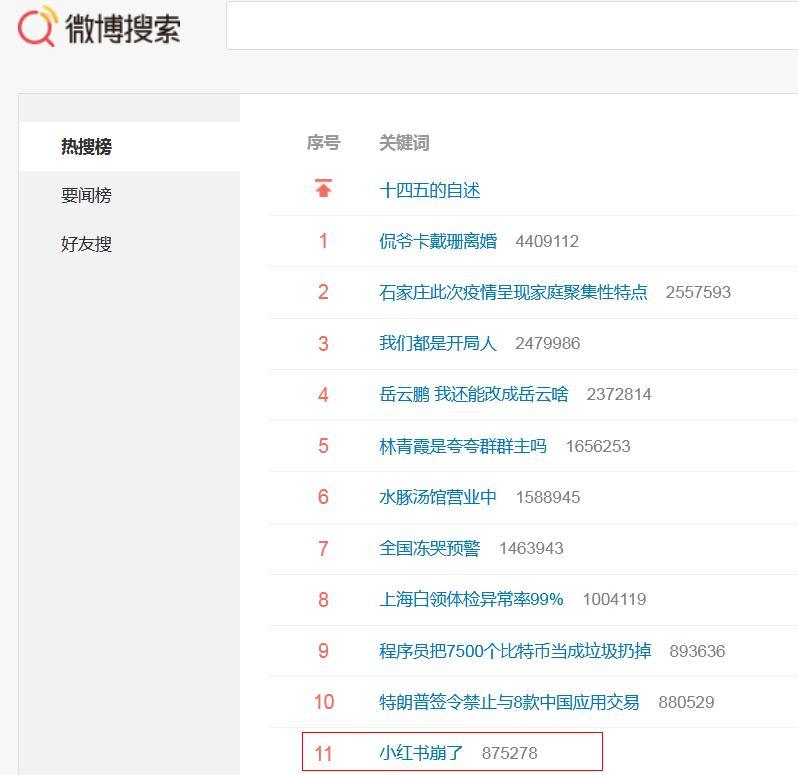This screenshot has width=798, height=775.
Task: Click heat count 880529
Action: [687, 702]
